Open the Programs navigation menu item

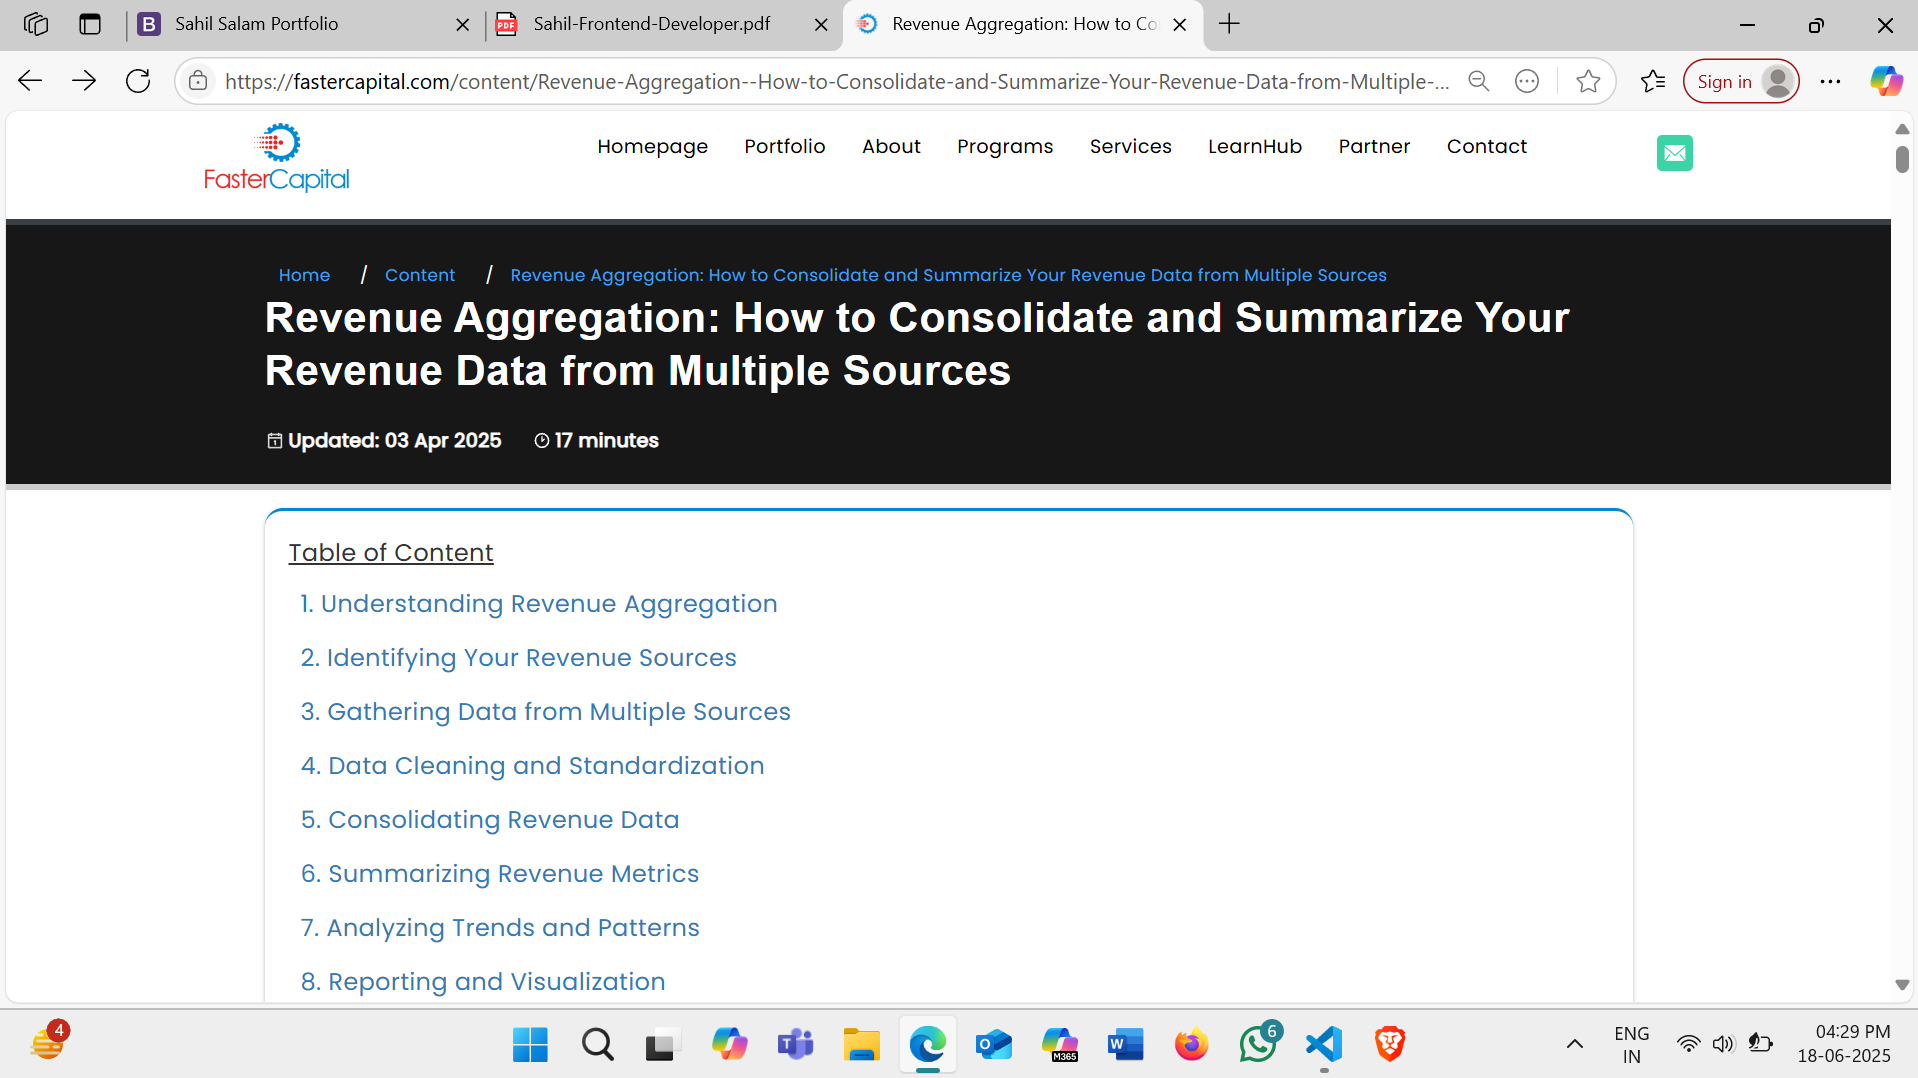click(x=1004, y=146)
